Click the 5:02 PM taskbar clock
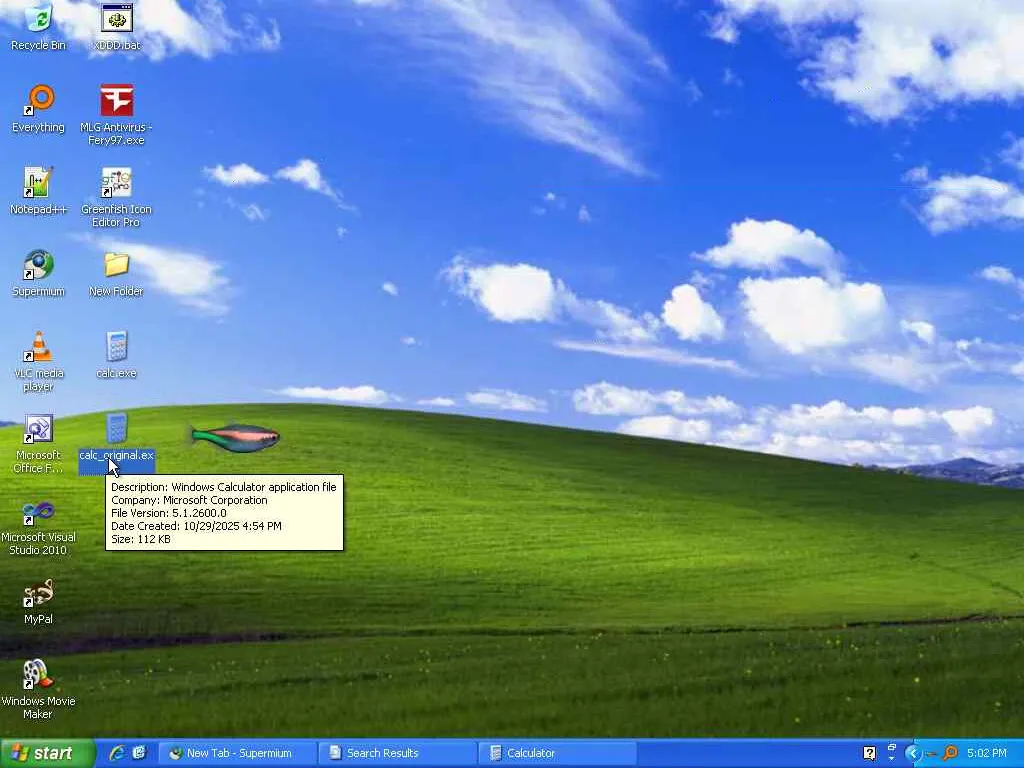1024x768 pixels. click(x=987, y=753)
